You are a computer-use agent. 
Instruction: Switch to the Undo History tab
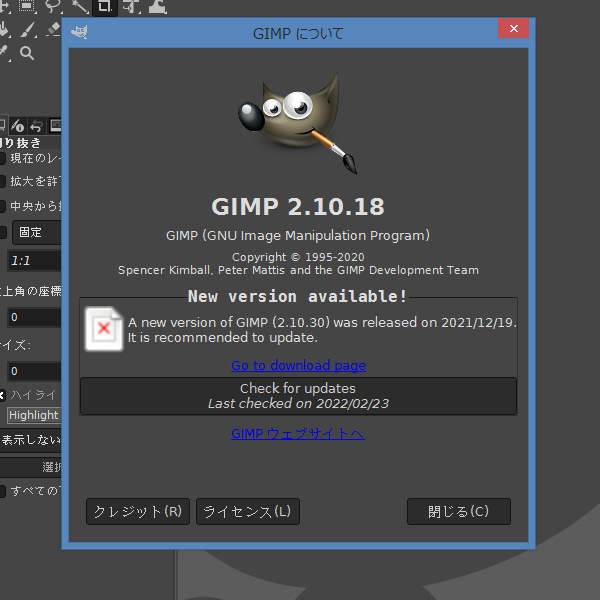(x=36, y=126)
